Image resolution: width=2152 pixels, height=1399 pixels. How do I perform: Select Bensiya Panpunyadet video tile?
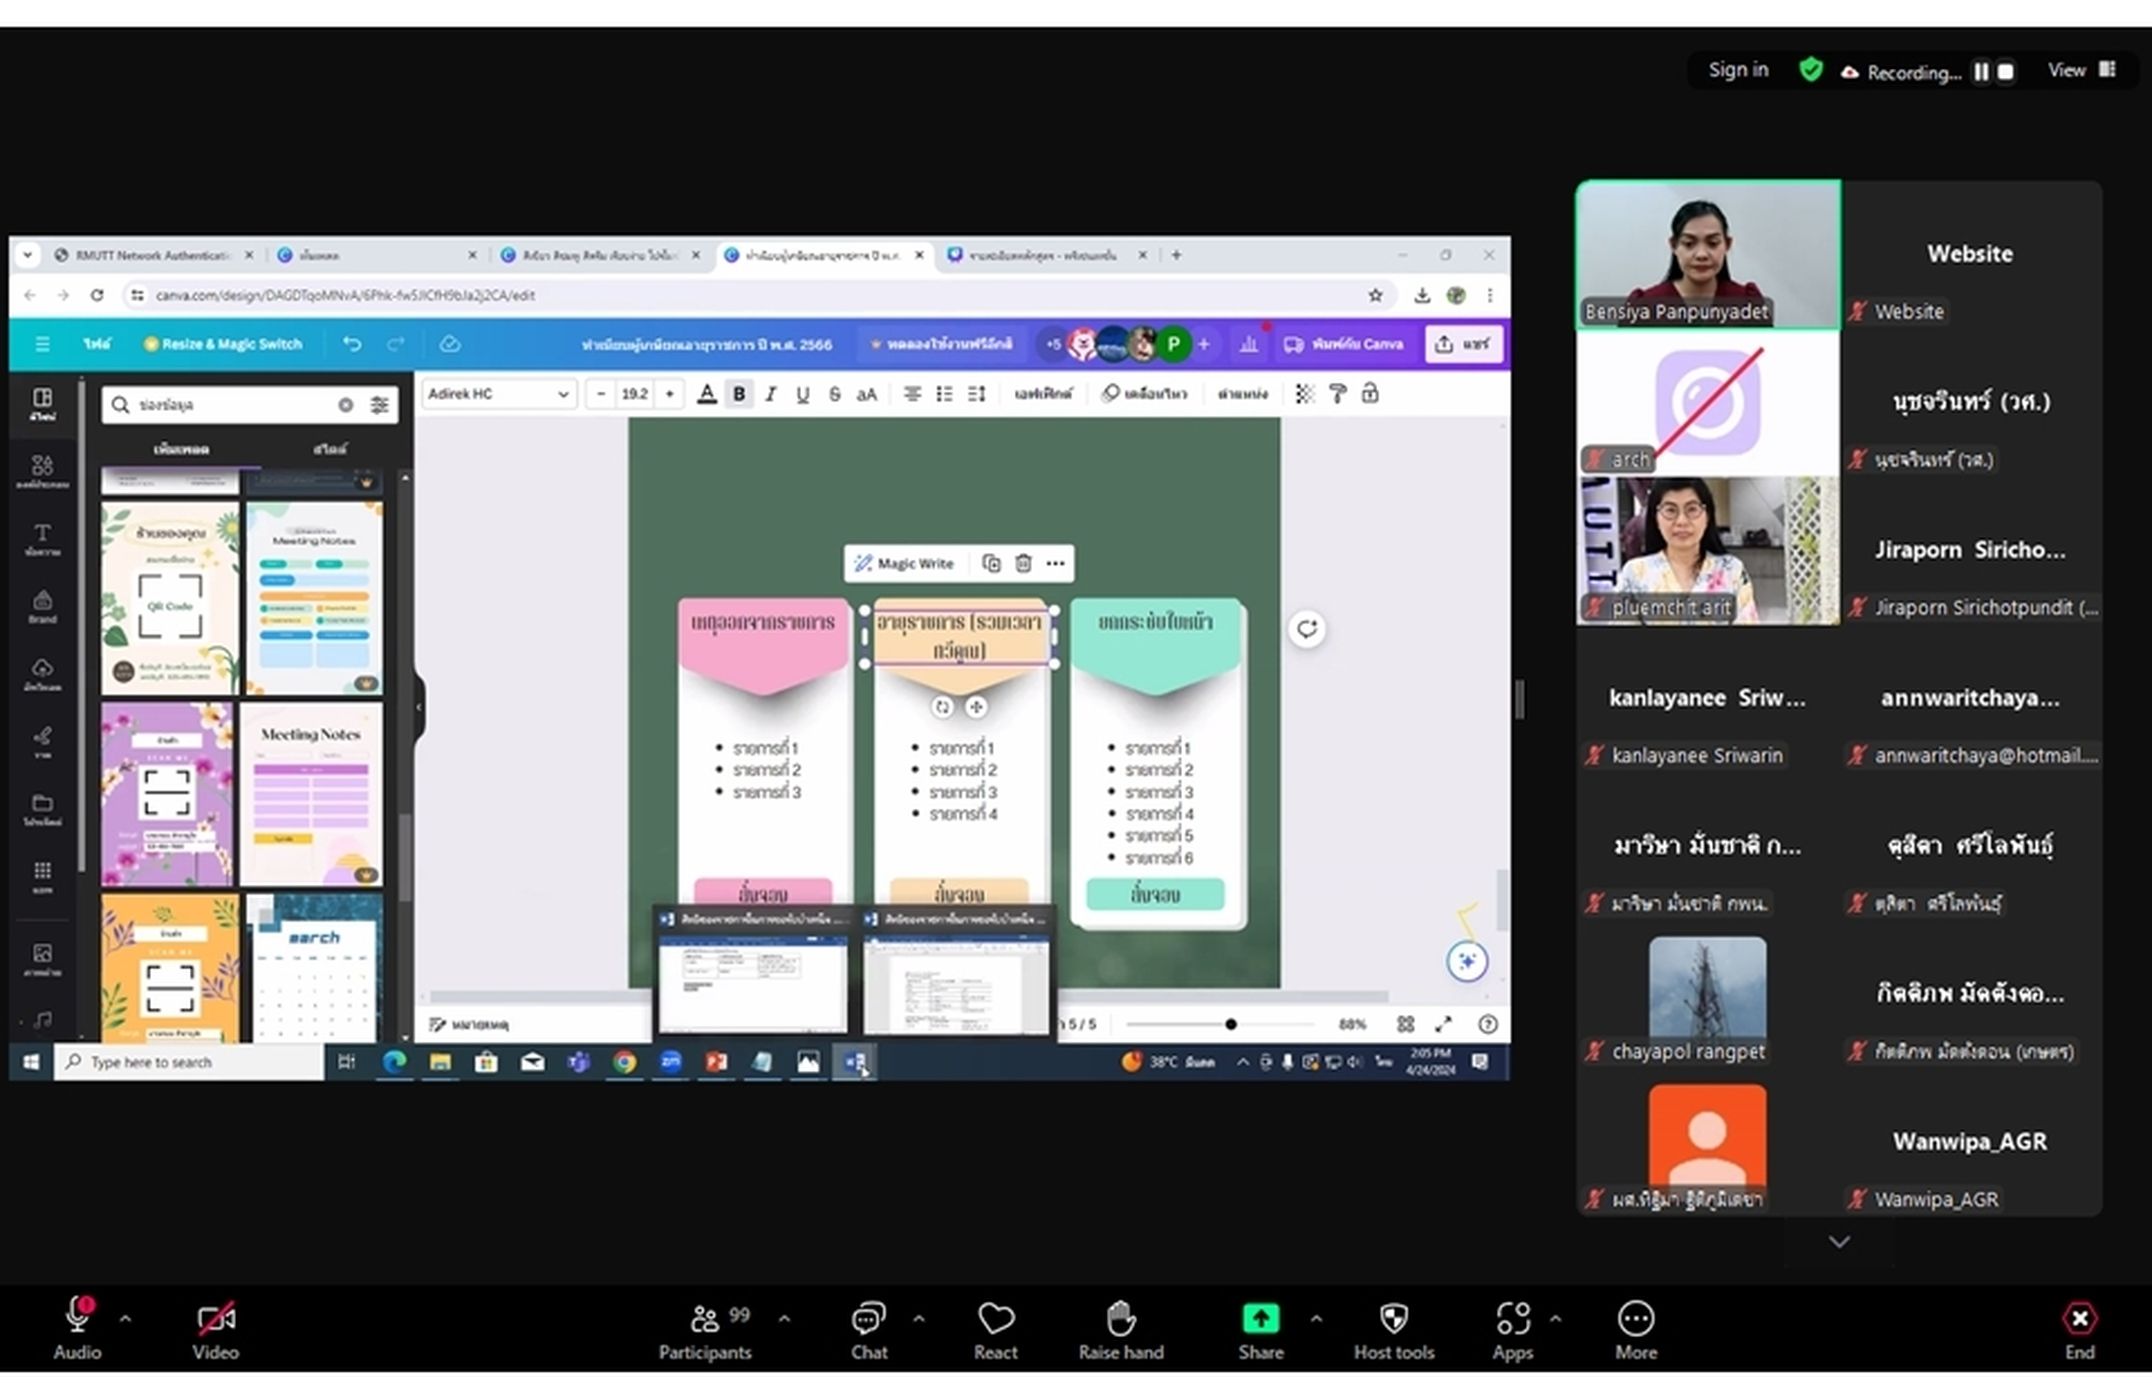tap(1708, 255)
